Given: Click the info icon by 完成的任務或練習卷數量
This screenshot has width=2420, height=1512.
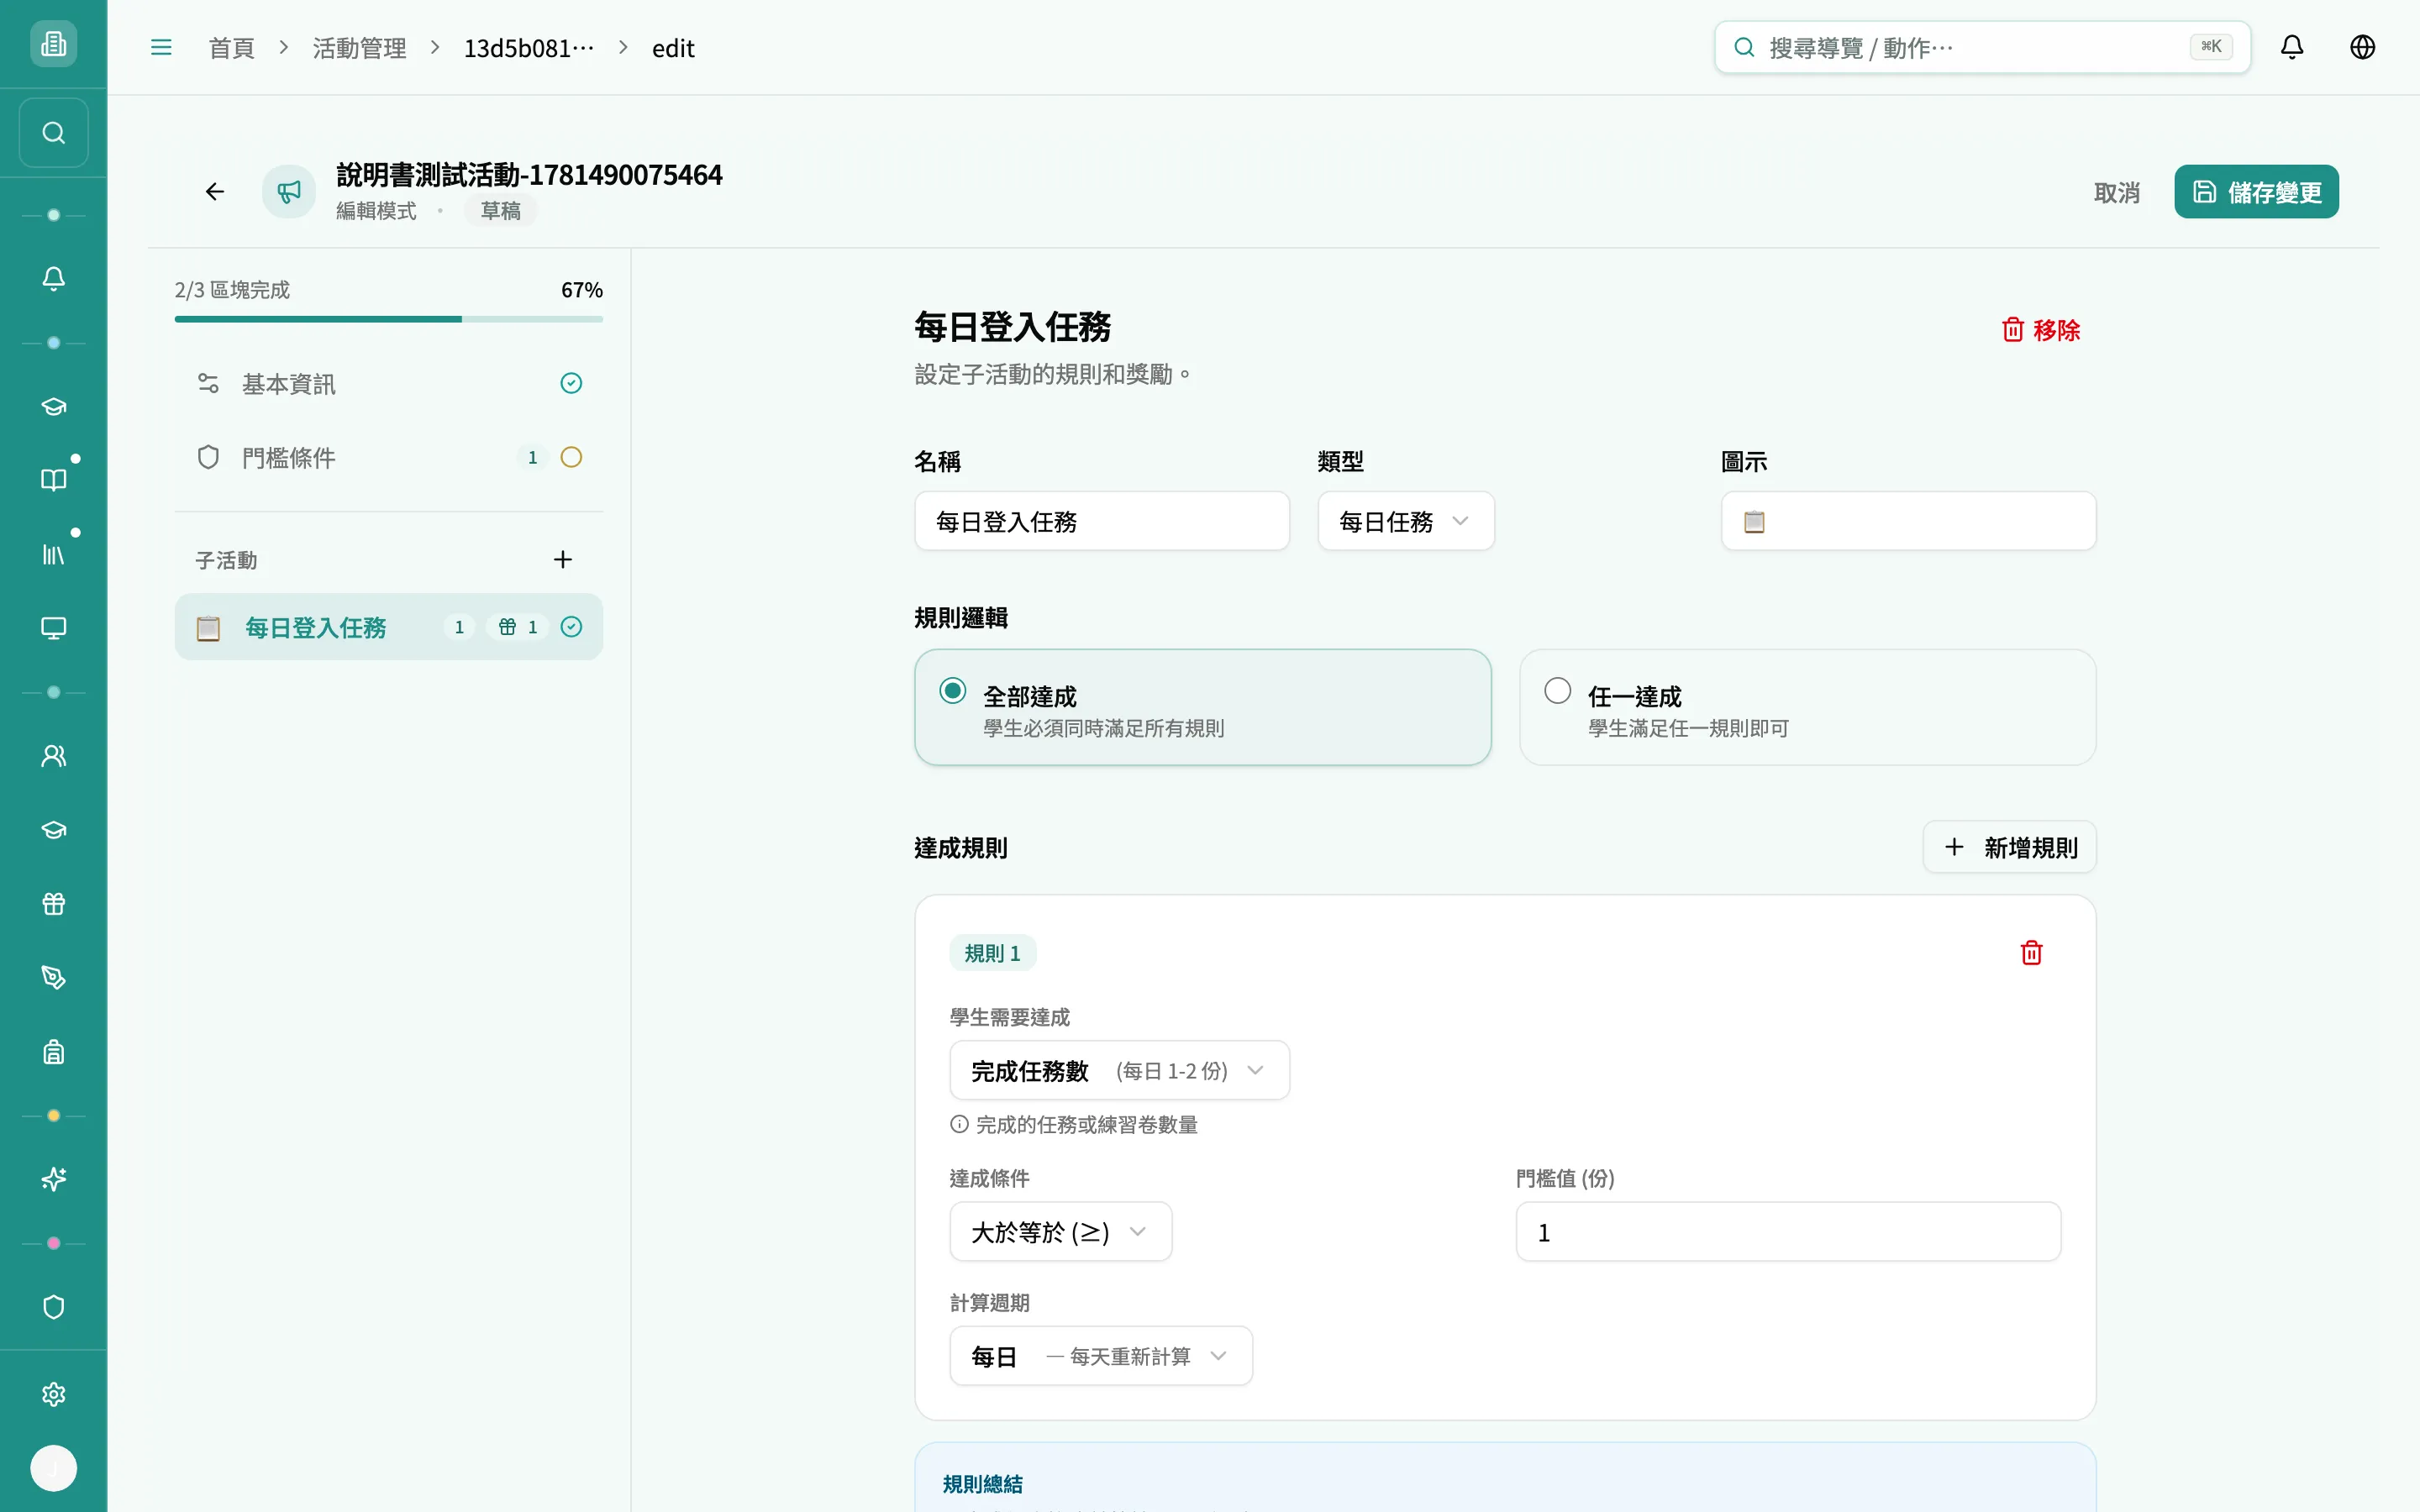Looking at the screenshot, I should coord(959,1124).
